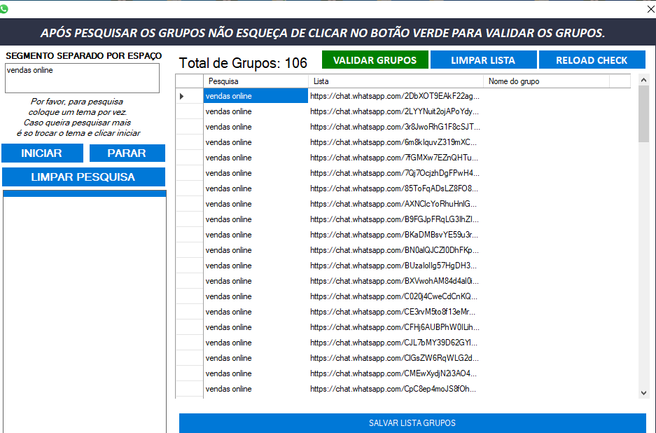Save the list with SALVAR LISTA GRUPOS
This screenshot has height=433, width=656.
pyautogui.click(x=412, y=423)
